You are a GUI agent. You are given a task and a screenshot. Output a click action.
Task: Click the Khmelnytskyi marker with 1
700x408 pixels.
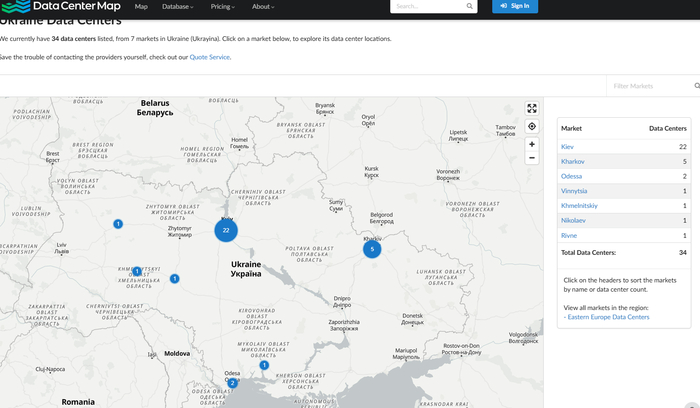point(137,271)
